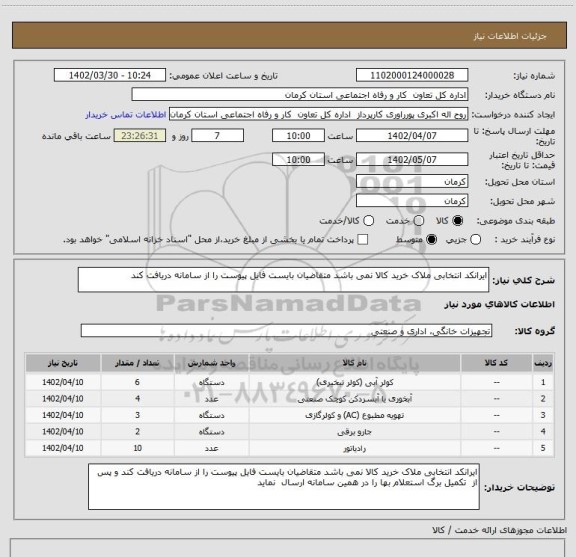Toggle Islamic treasury bonds payment checkbox
The width and height of the screenshot is (576, 557).
pyautogui.click(x=363, y=240)
